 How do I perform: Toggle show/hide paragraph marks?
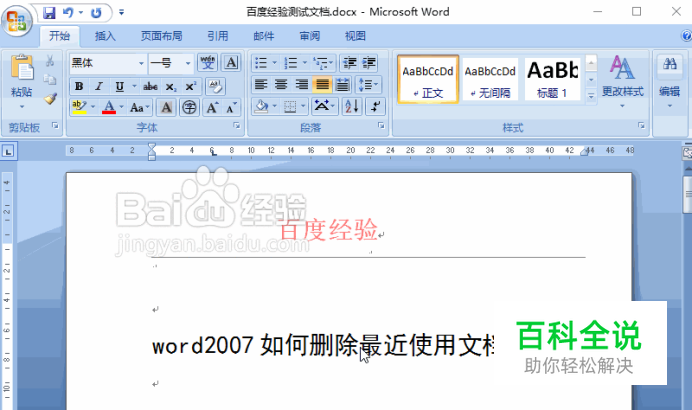376,107
